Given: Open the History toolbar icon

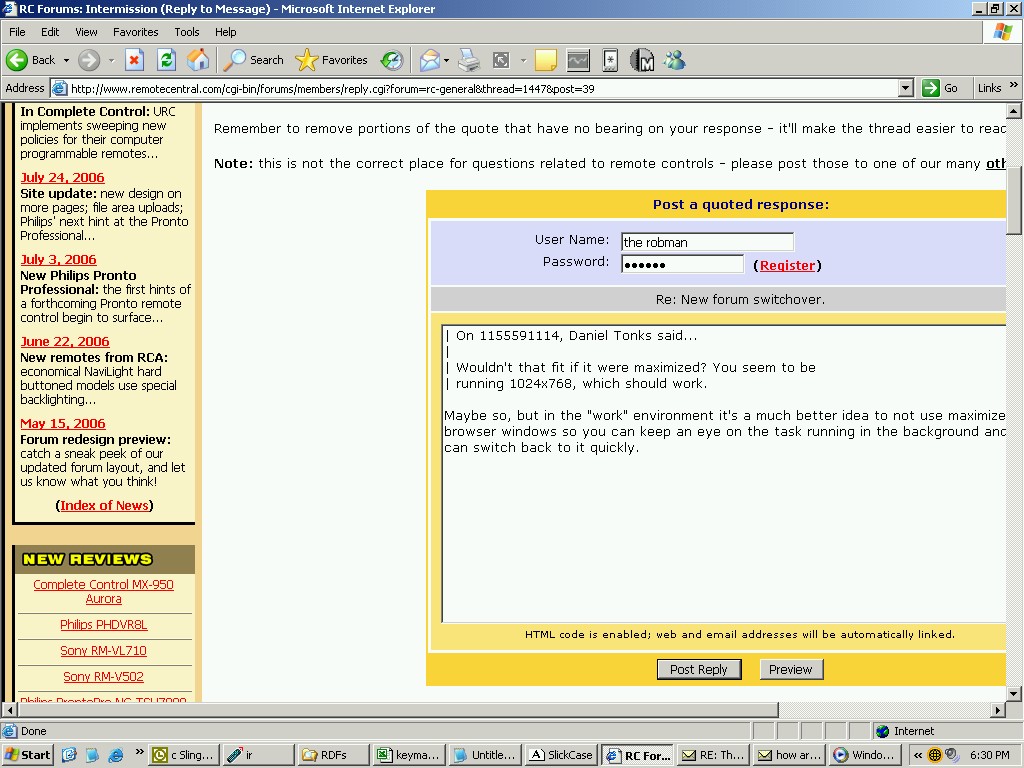Looking at the screenshot, I should 392,60.
